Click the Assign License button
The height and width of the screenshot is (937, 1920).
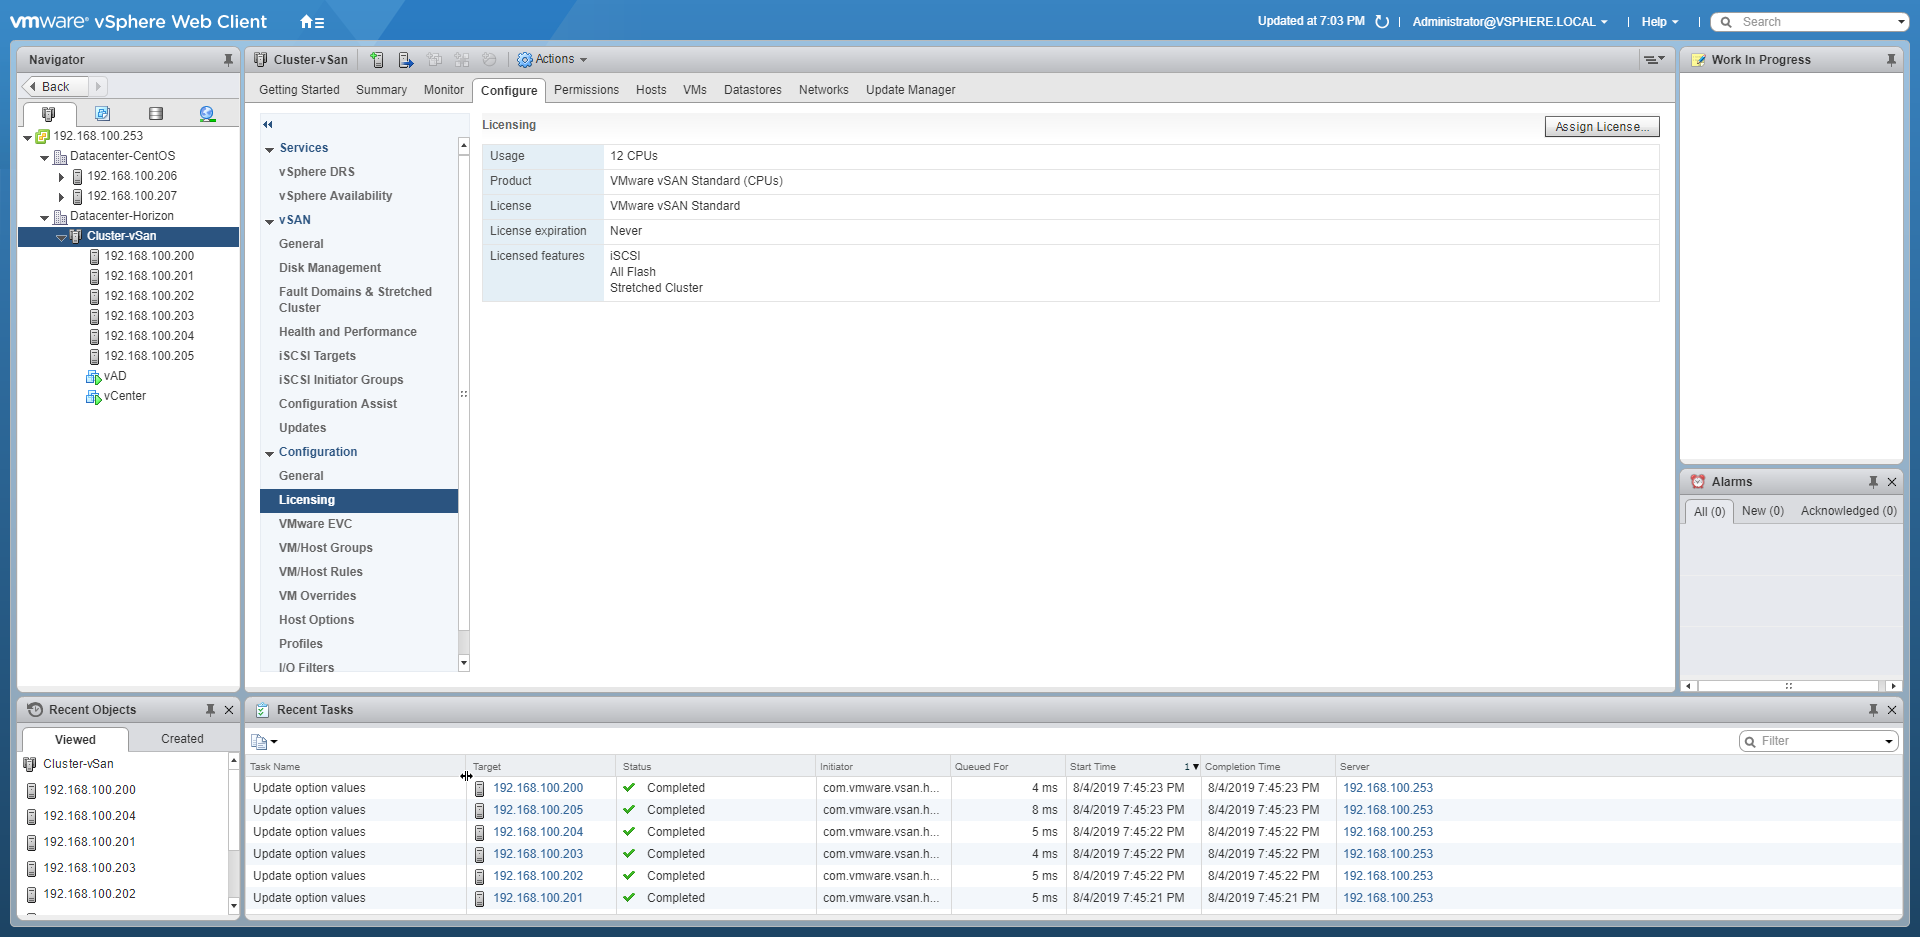click(1601, 127)
